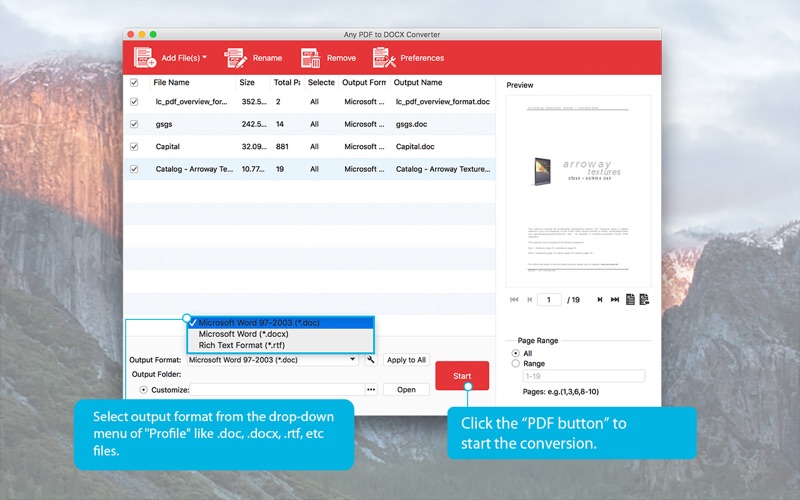
Task: Select the Customize output folder radio
Action: (143, 390)
